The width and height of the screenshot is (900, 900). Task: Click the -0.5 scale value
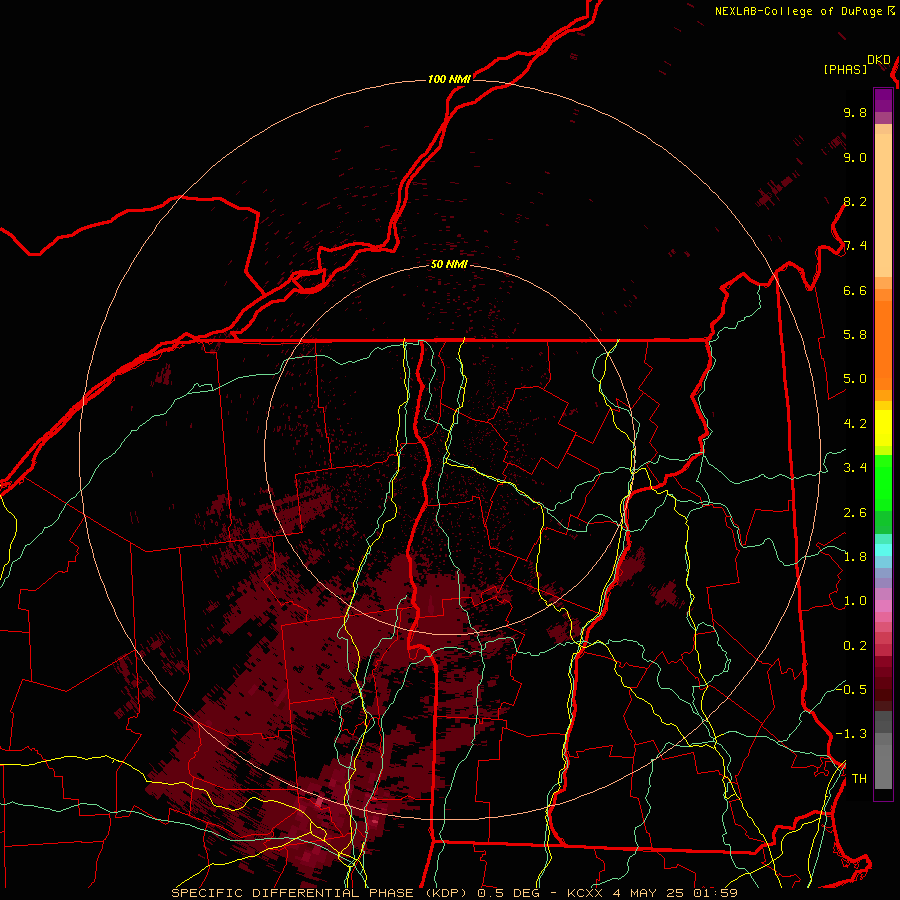(851, 689)
